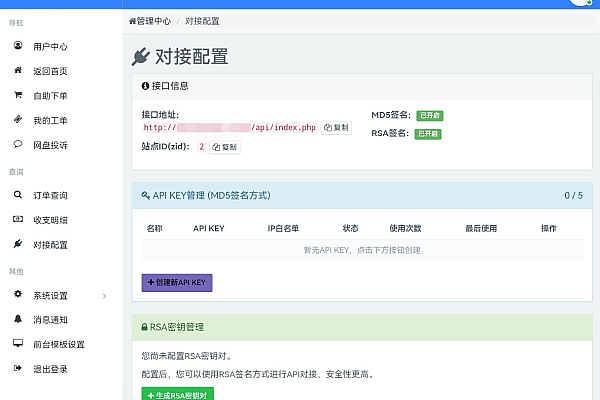Click the gear icon for 系统设置

[x=18, y=294]
